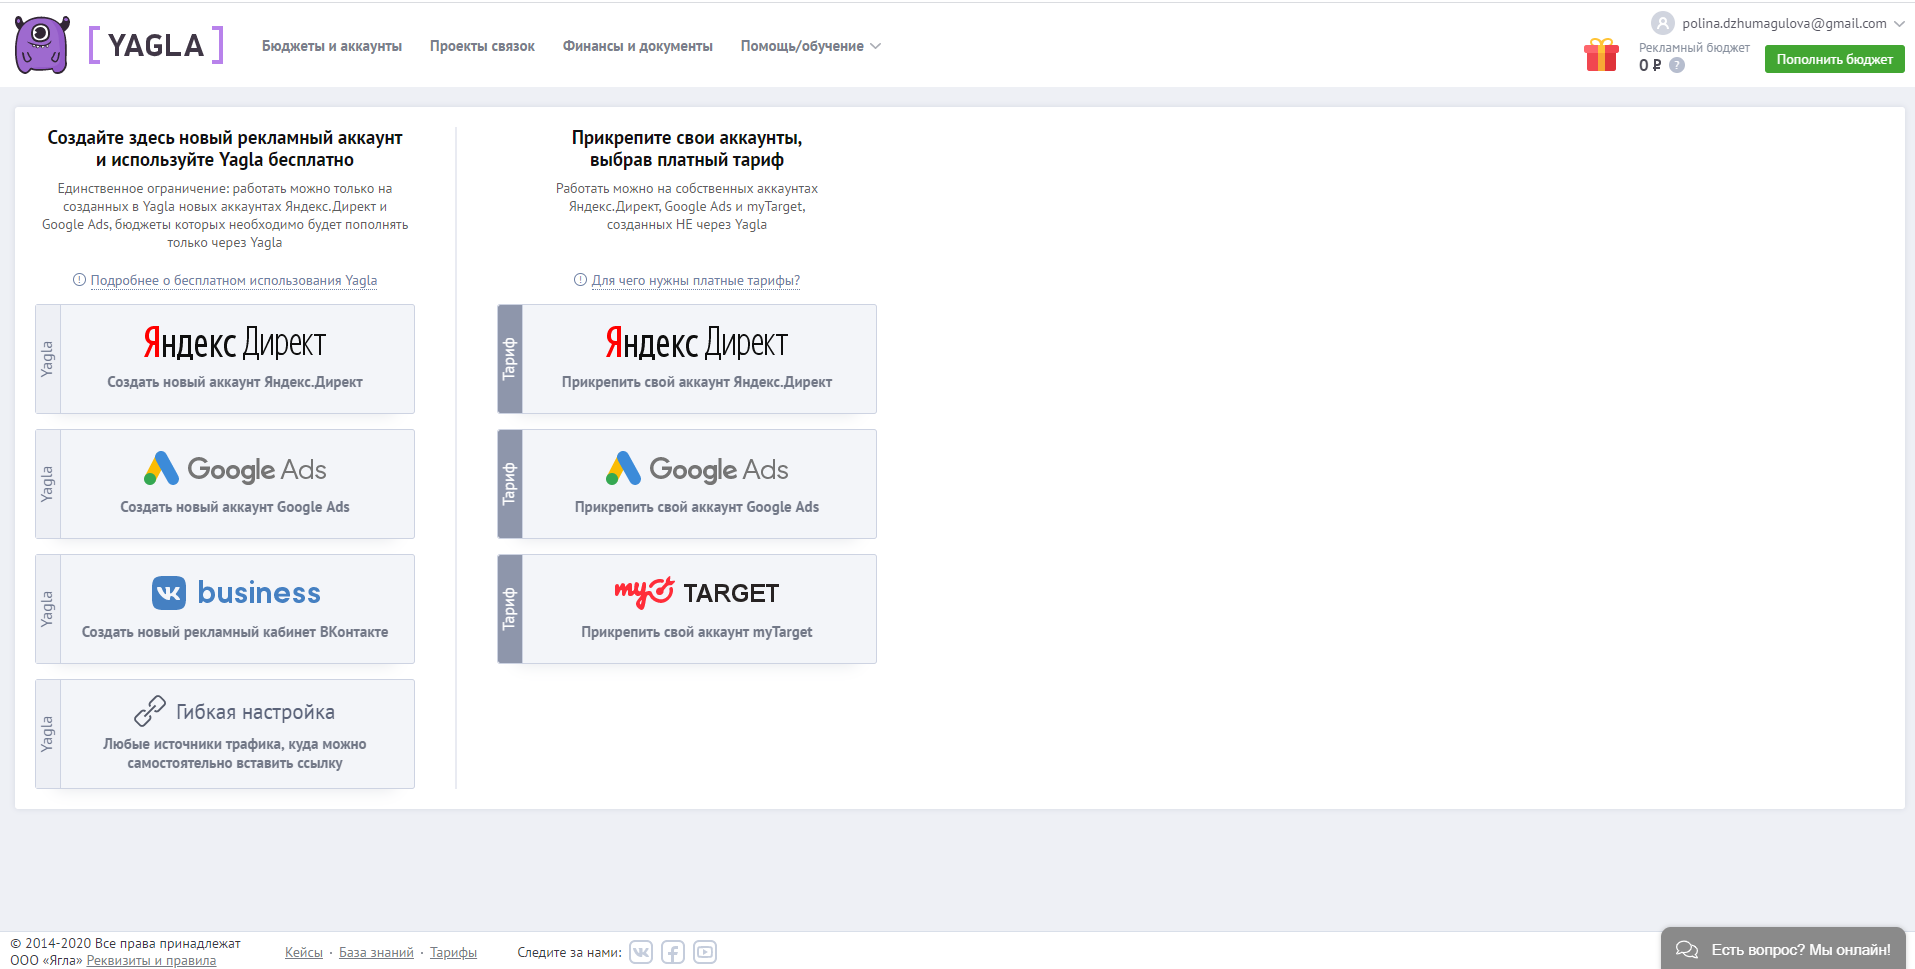This screenshot has height=969, width=1915.
Task: Open the Гибкая настройка card
Action: tap(225, 734)
